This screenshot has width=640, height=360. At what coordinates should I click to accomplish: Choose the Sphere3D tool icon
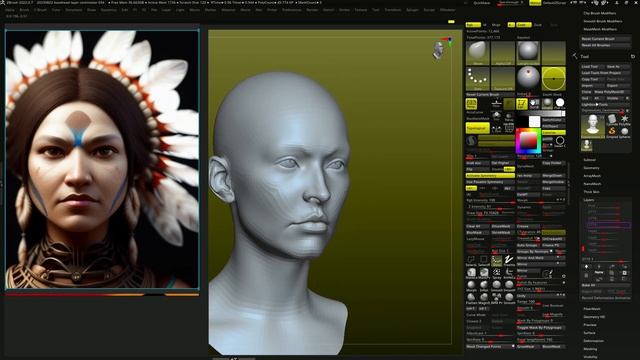pyautogui.click(x=624, y=132)
